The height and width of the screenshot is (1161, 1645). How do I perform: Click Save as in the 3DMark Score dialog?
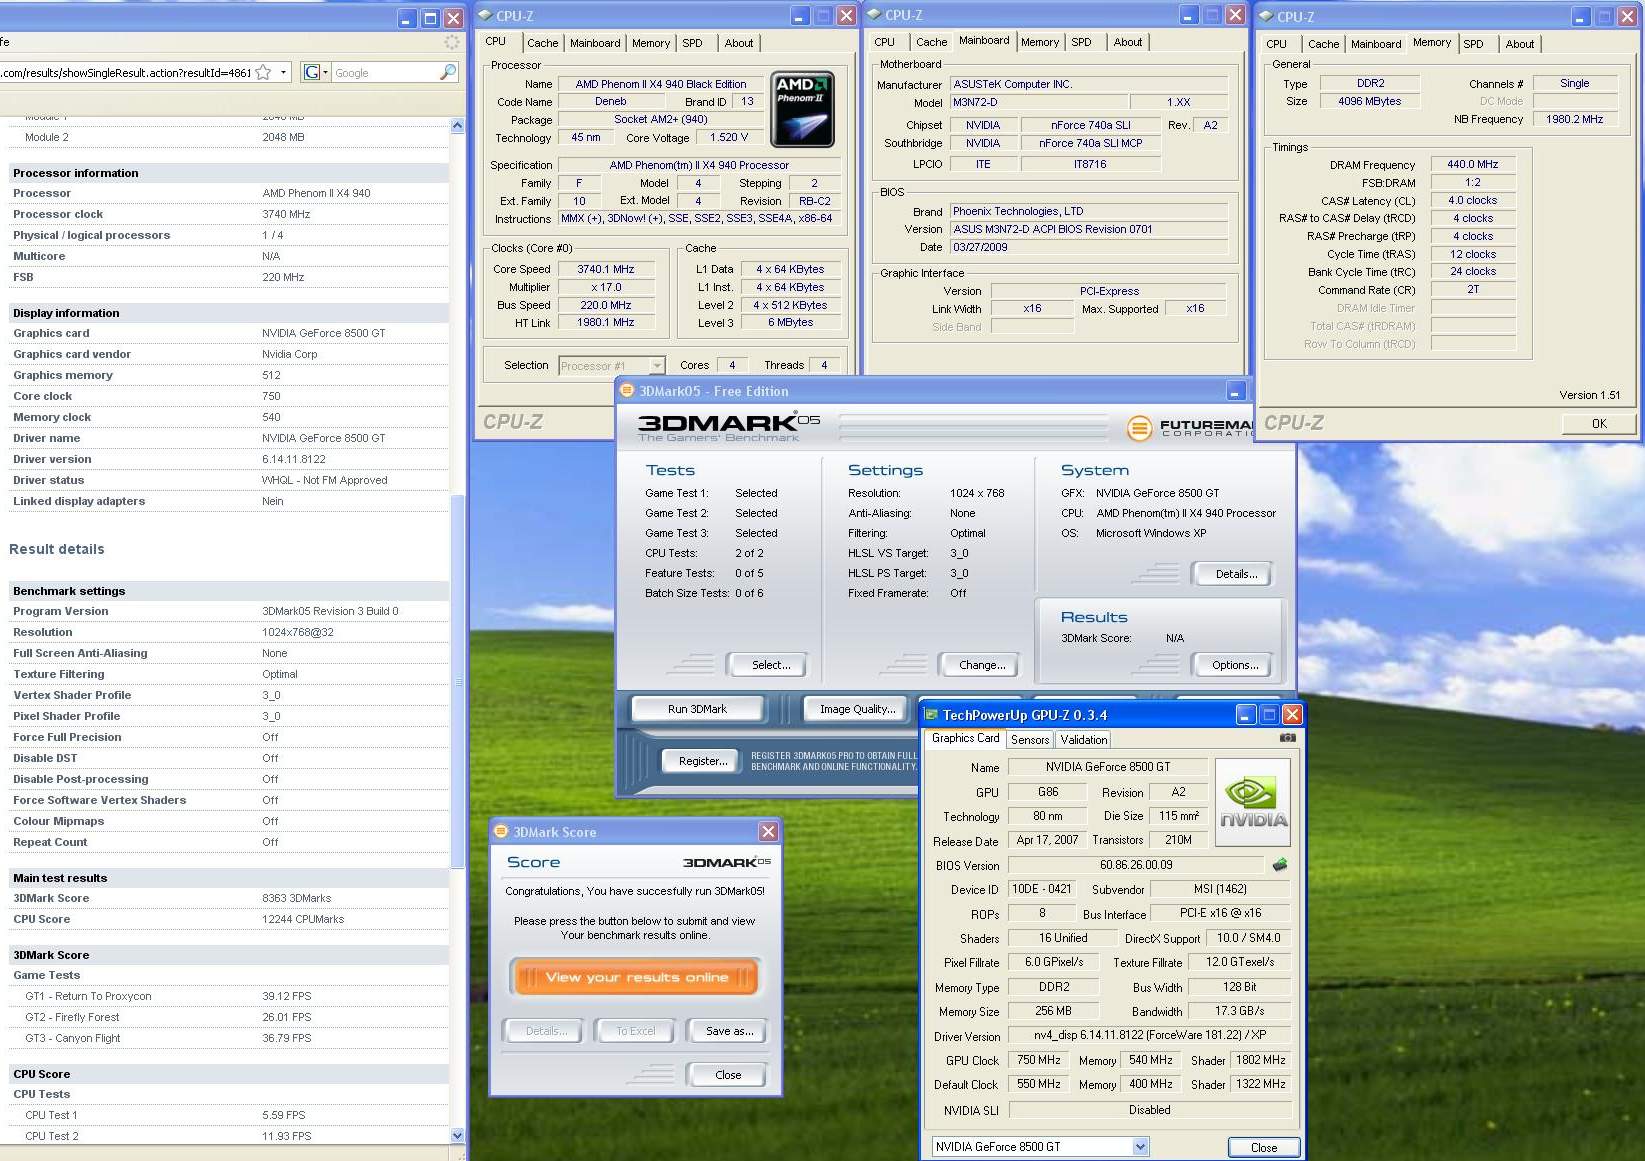point(729,1031)
